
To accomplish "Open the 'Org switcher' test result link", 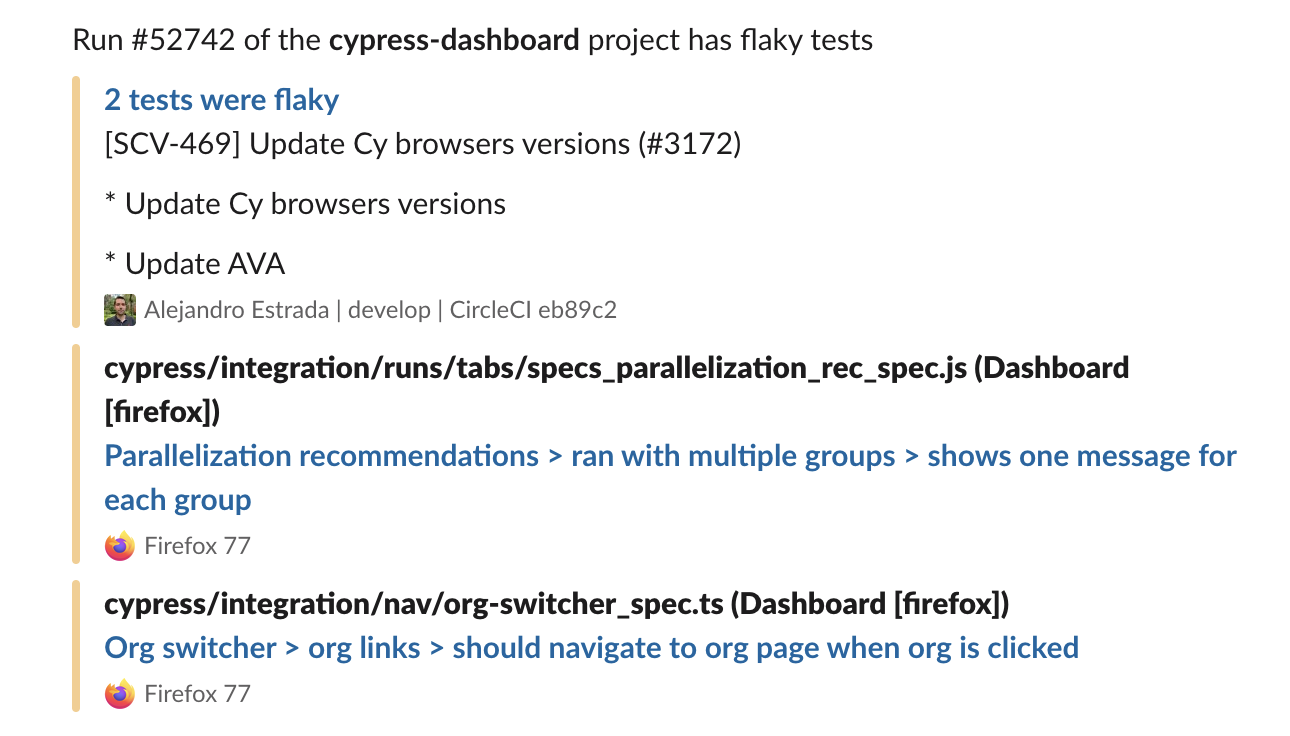I will (590, 648).
